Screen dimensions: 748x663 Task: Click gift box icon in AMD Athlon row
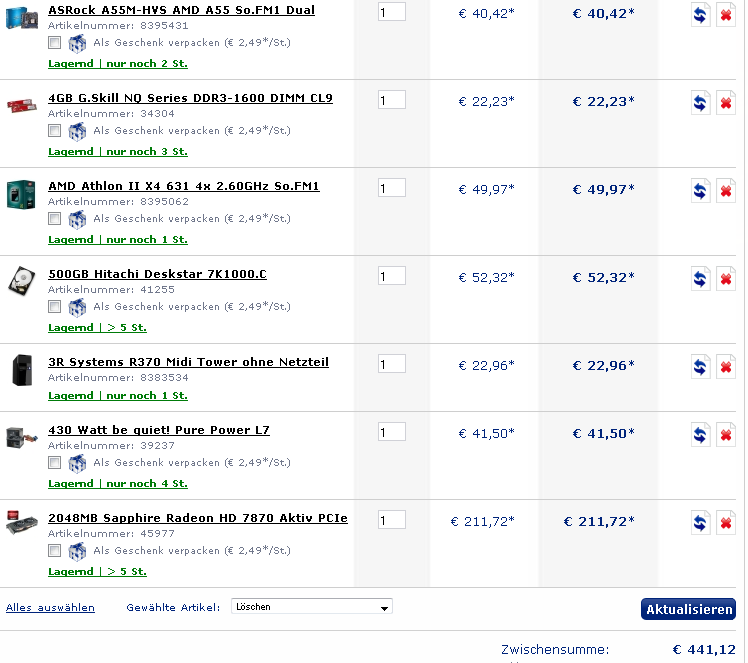point(77,219)
